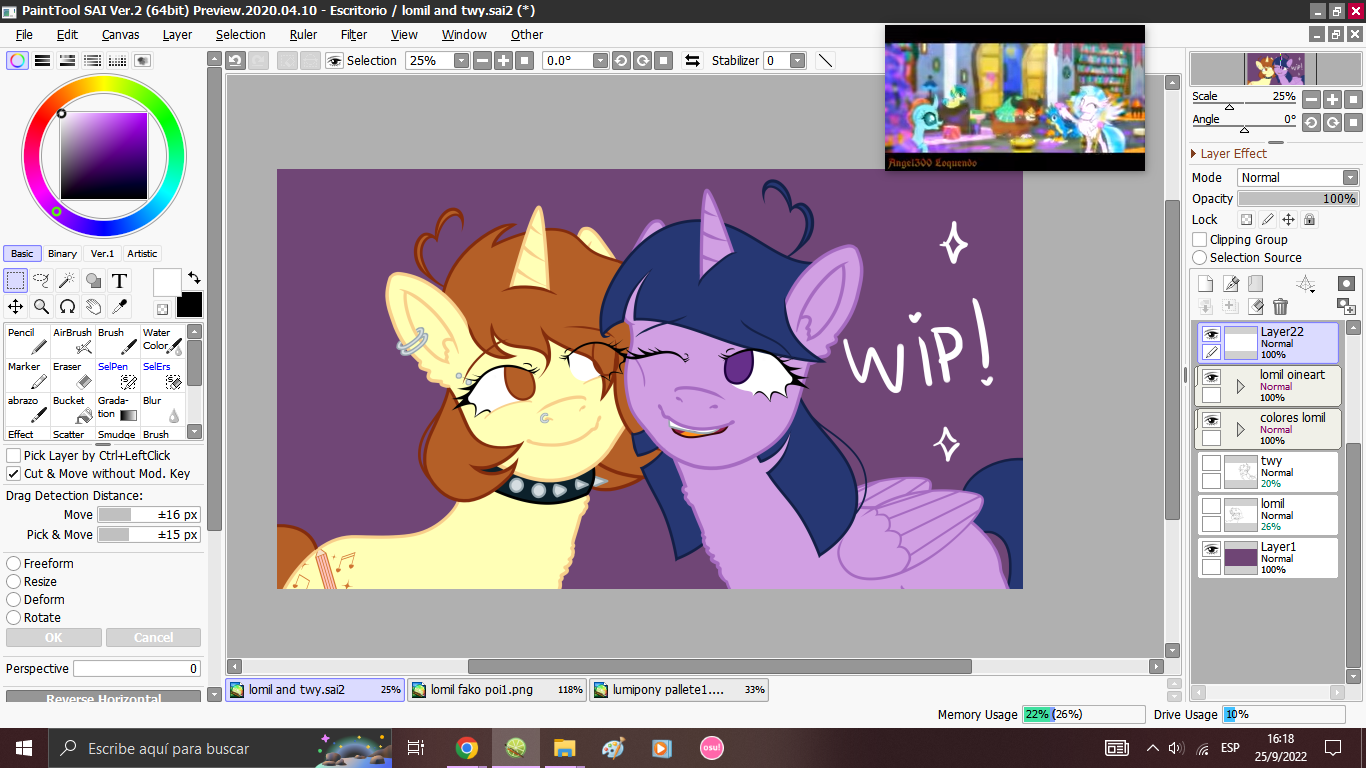Screen dimensions: 1366x768
Task: Select the Rotate transform option
Action: pyautogui.click(x=14, y=618)
